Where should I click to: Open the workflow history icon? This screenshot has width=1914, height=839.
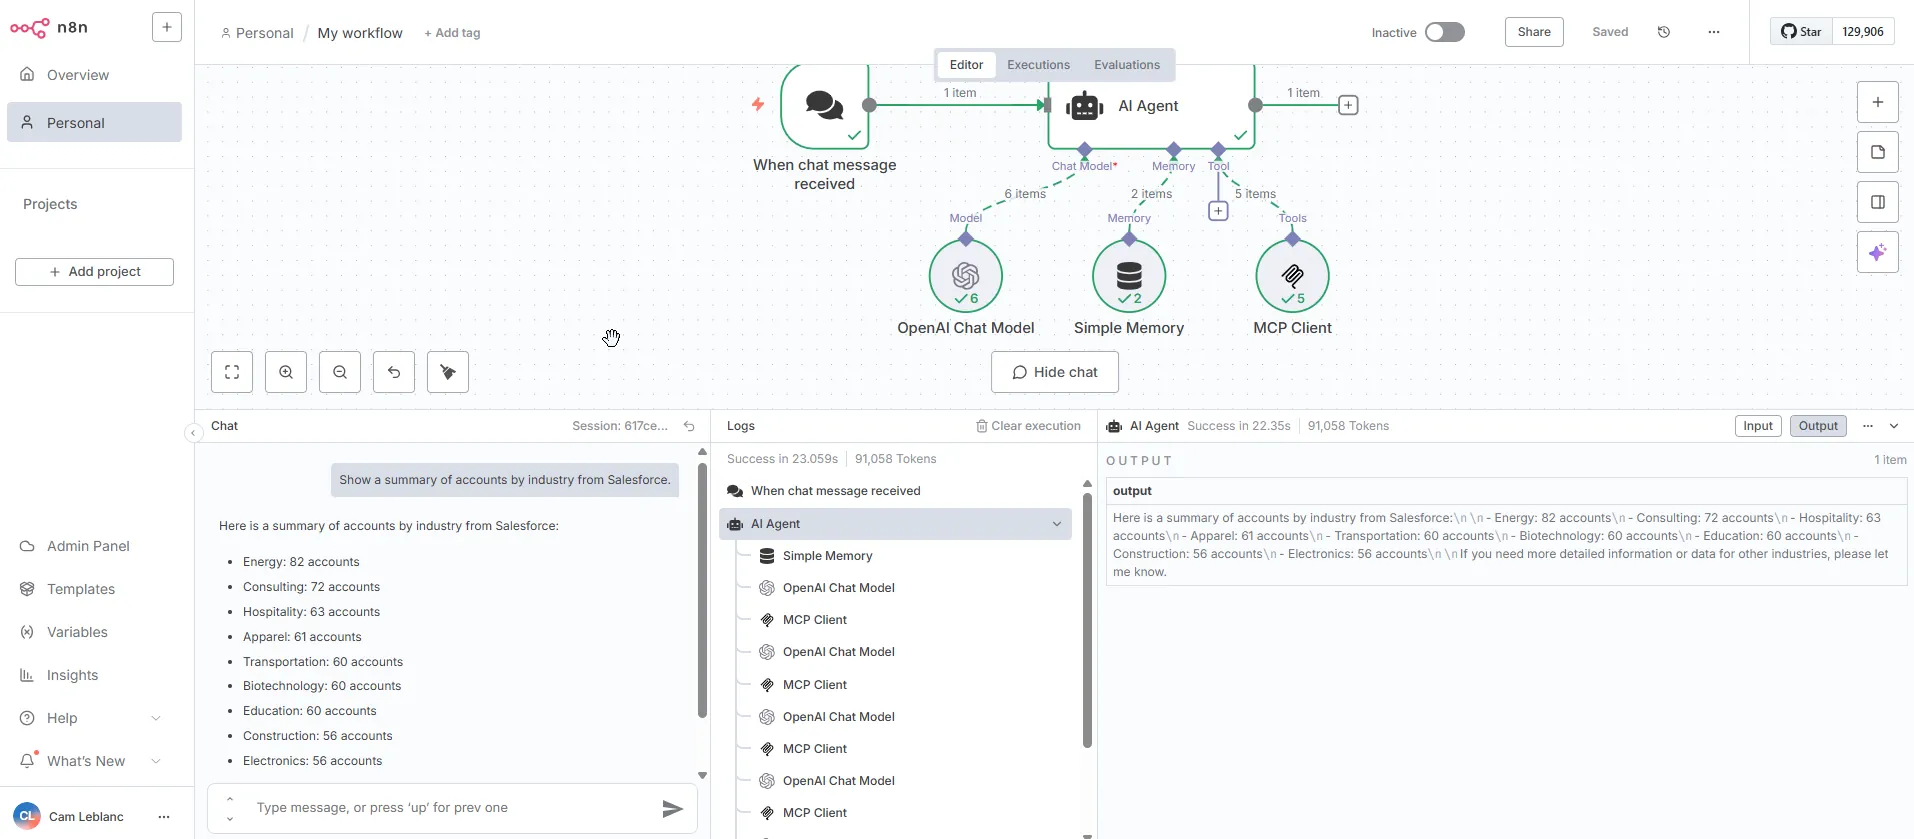click(x=1664, y=32)
